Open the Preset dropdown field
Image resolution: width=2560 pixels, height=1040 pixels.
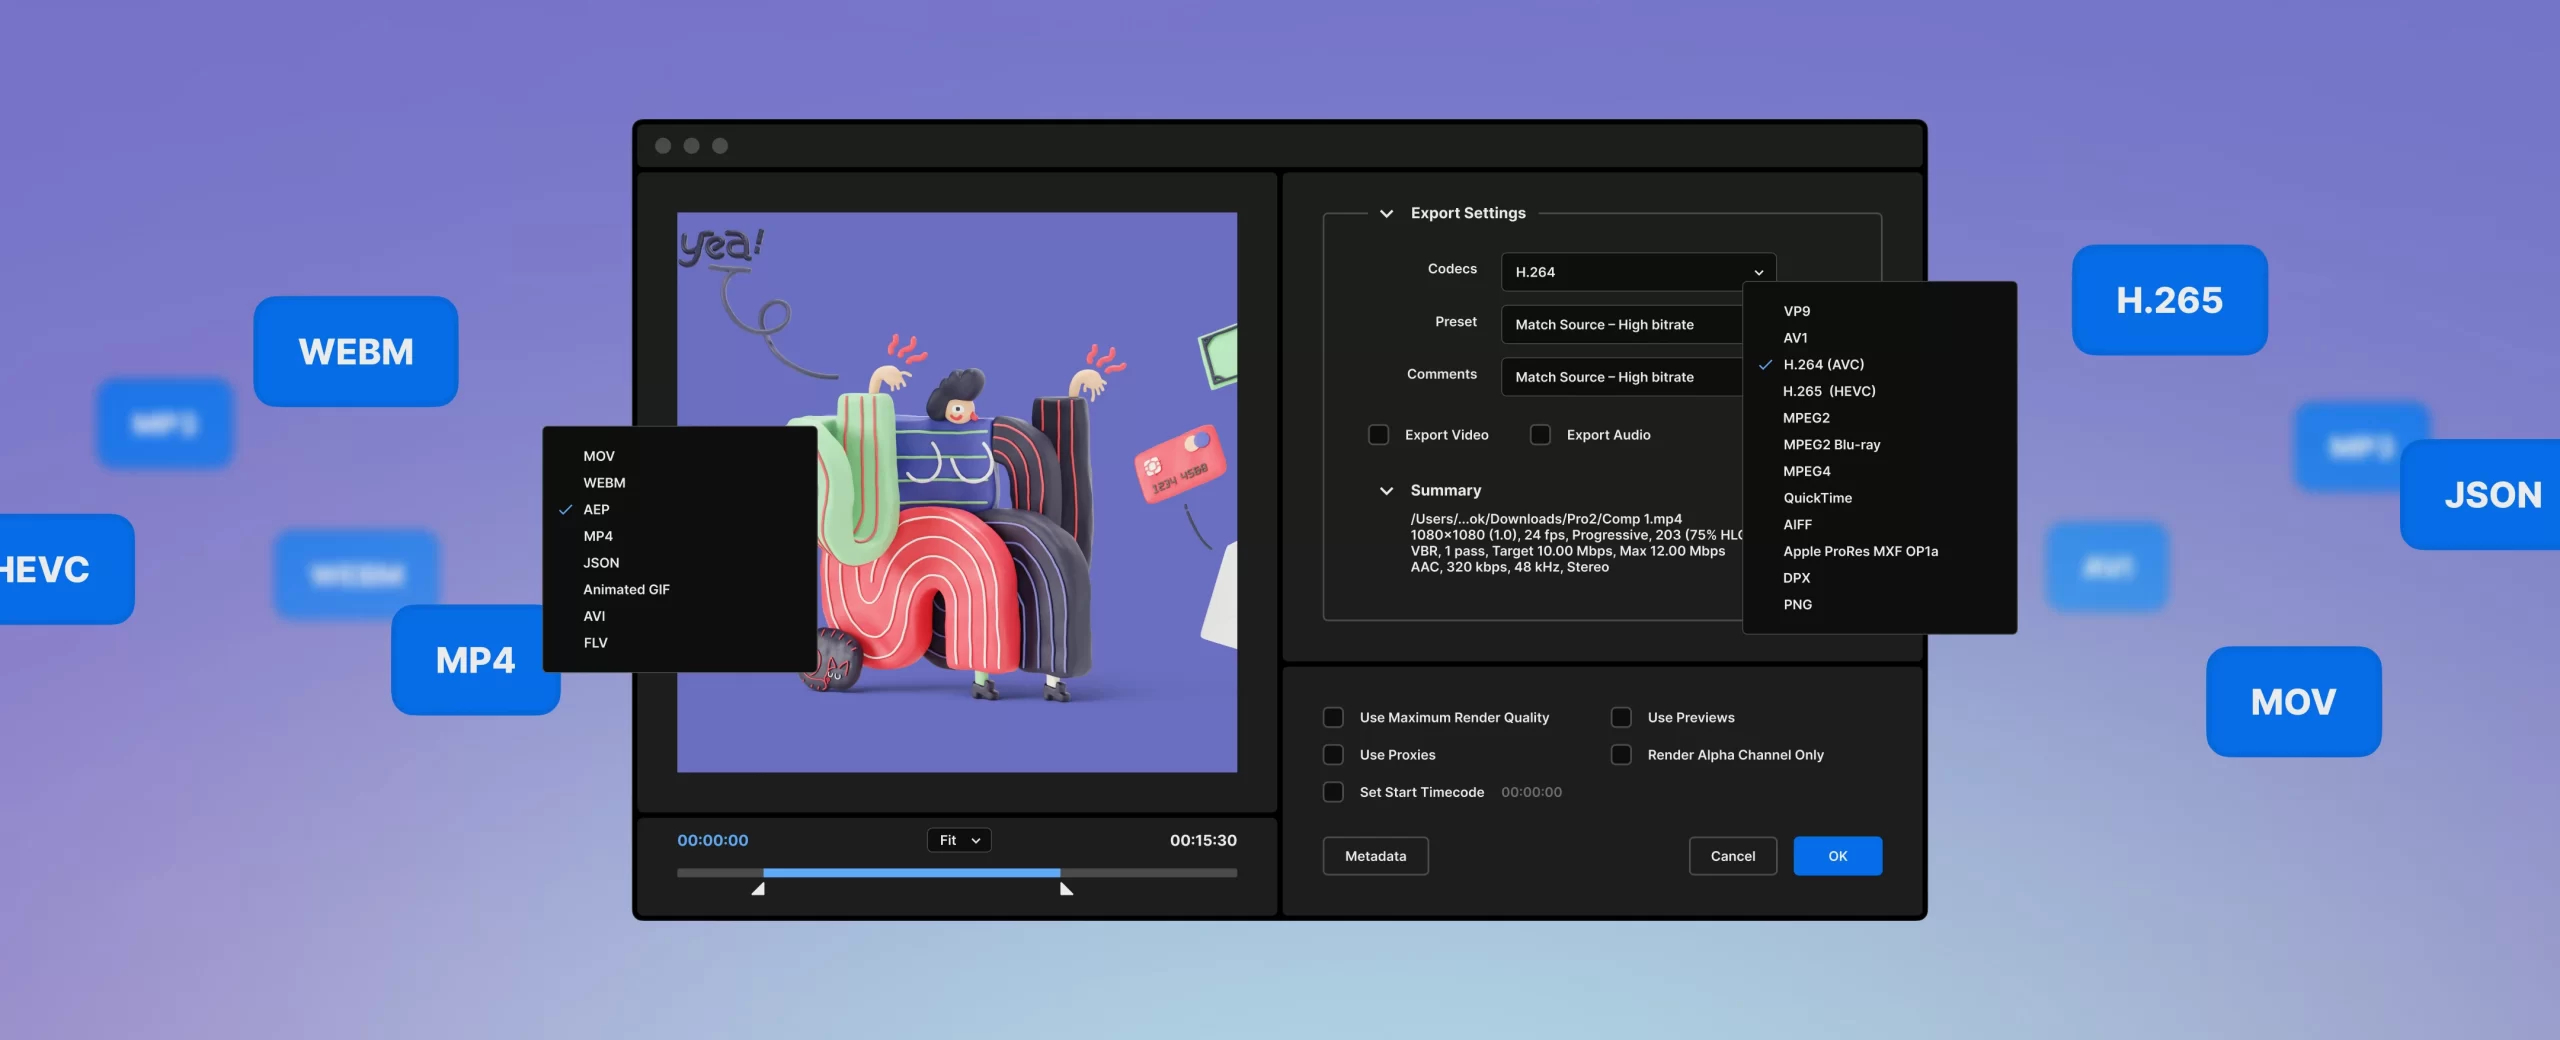tap(1621, 324)
